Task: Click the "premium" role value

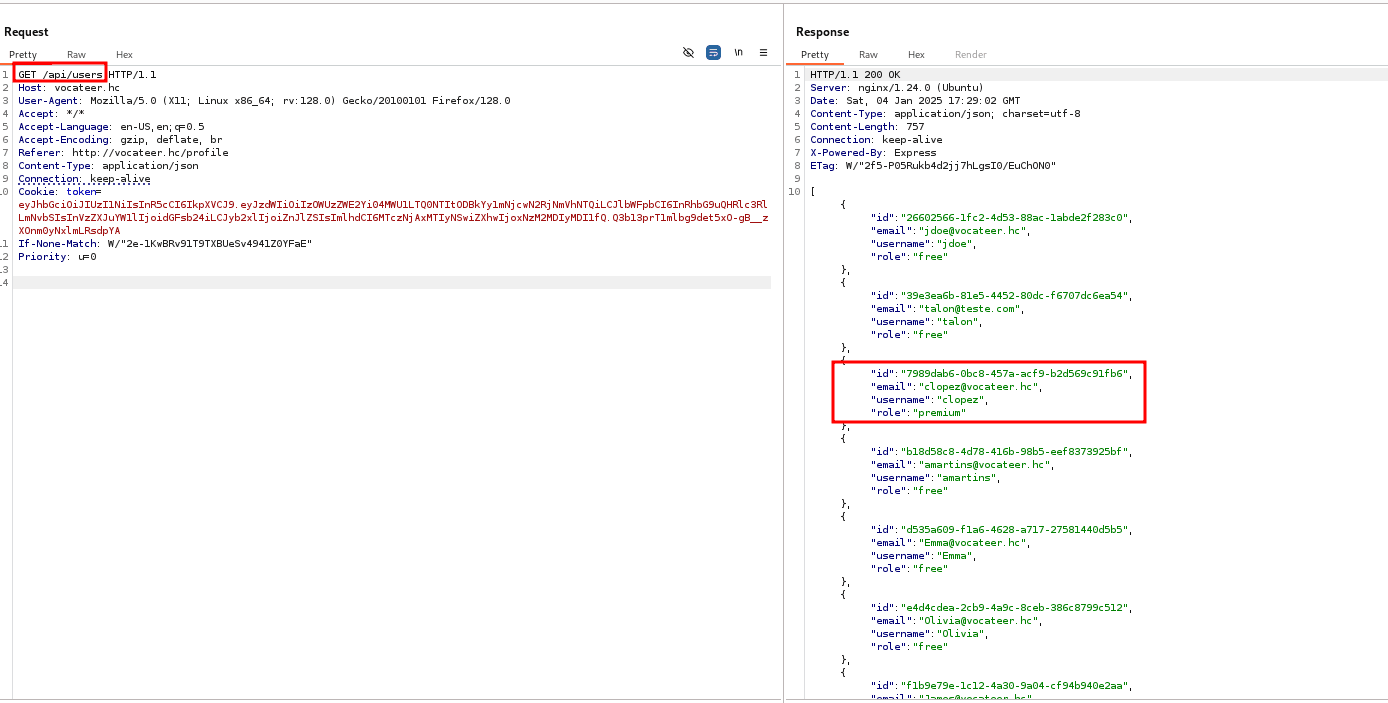Action: [x=937, y=413]
